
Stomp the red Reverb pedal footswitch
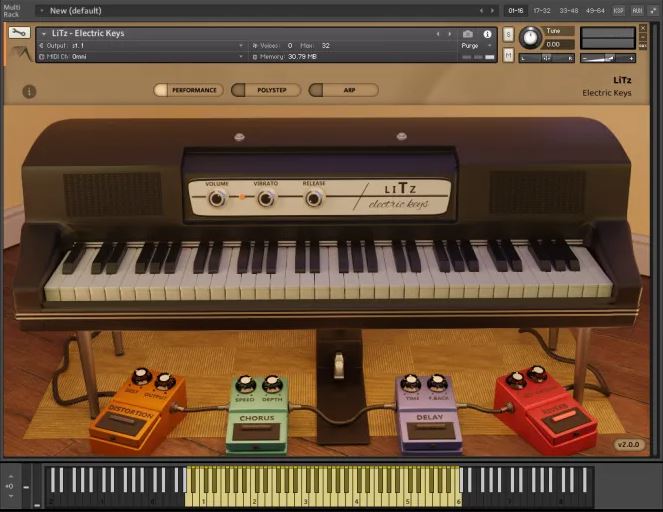(567, 420)
